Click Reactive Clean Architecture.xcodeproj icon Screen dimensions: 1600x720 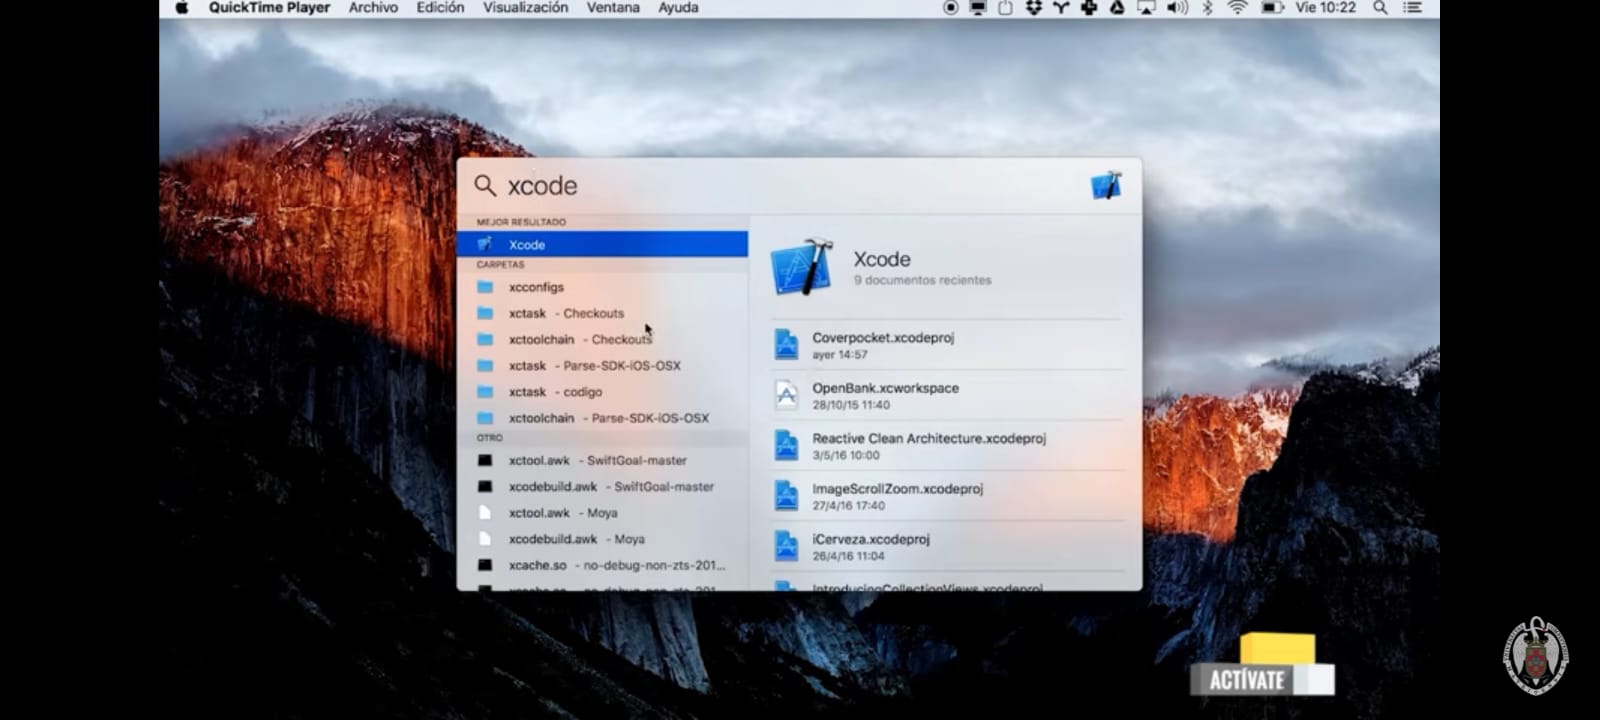[x=786, y=445]
